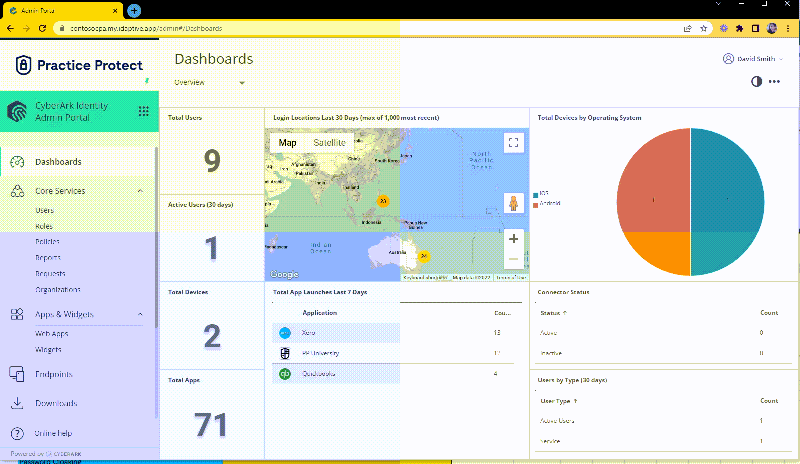Viewport: 800px width, 464px height.
Task: Open Reports in the sidebar
Action: pyautogui.click(x=48, y=258)
